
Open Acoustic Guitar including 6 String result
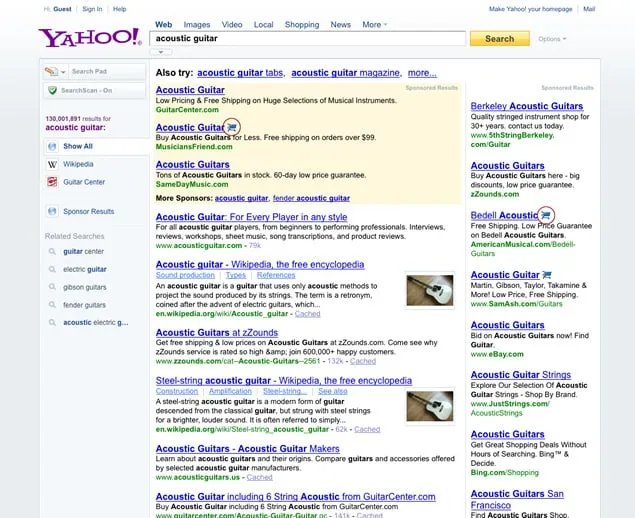296,497
